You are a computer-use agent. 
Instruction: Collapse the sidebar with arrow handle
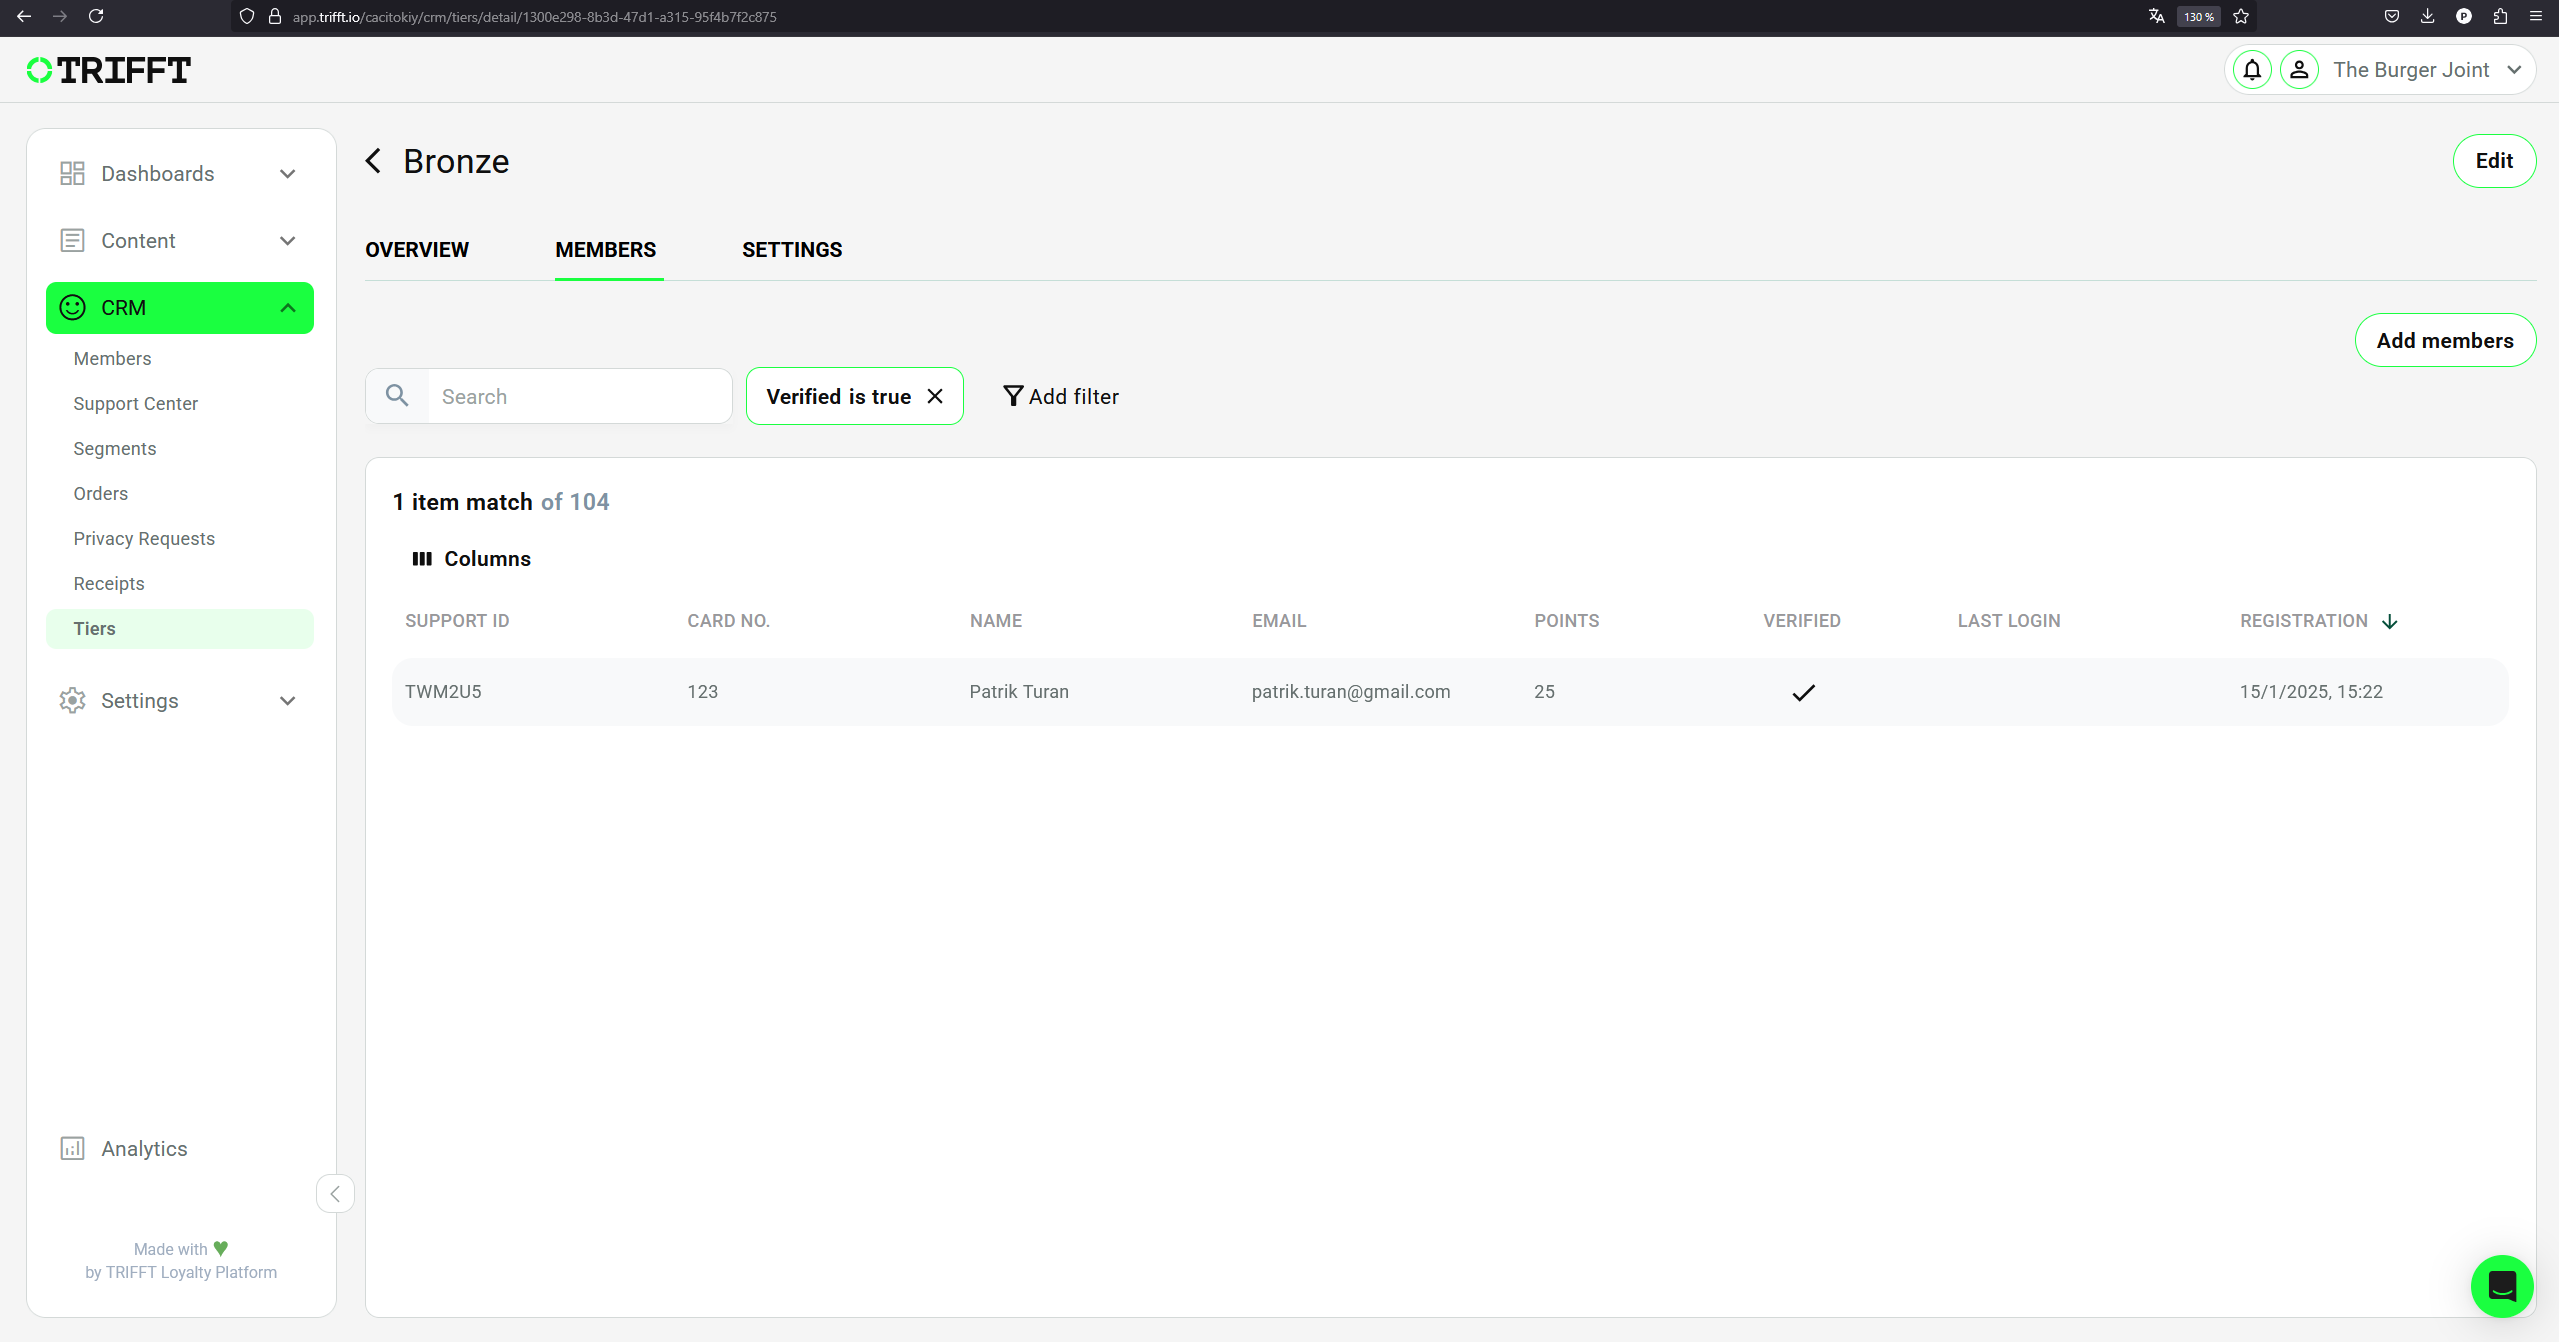click(335, 1193)
